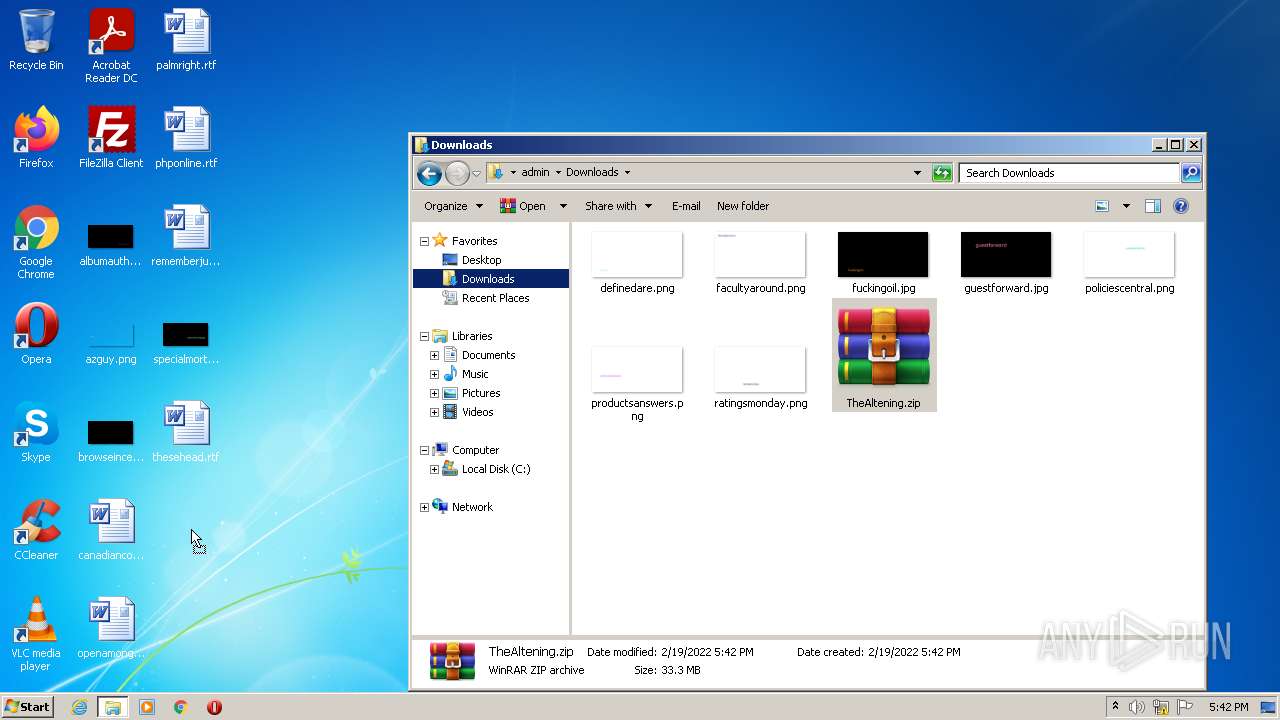Expand the Music library node
Screen dimensions: 1280x720
pyautogui.click(x=434, y=374)
